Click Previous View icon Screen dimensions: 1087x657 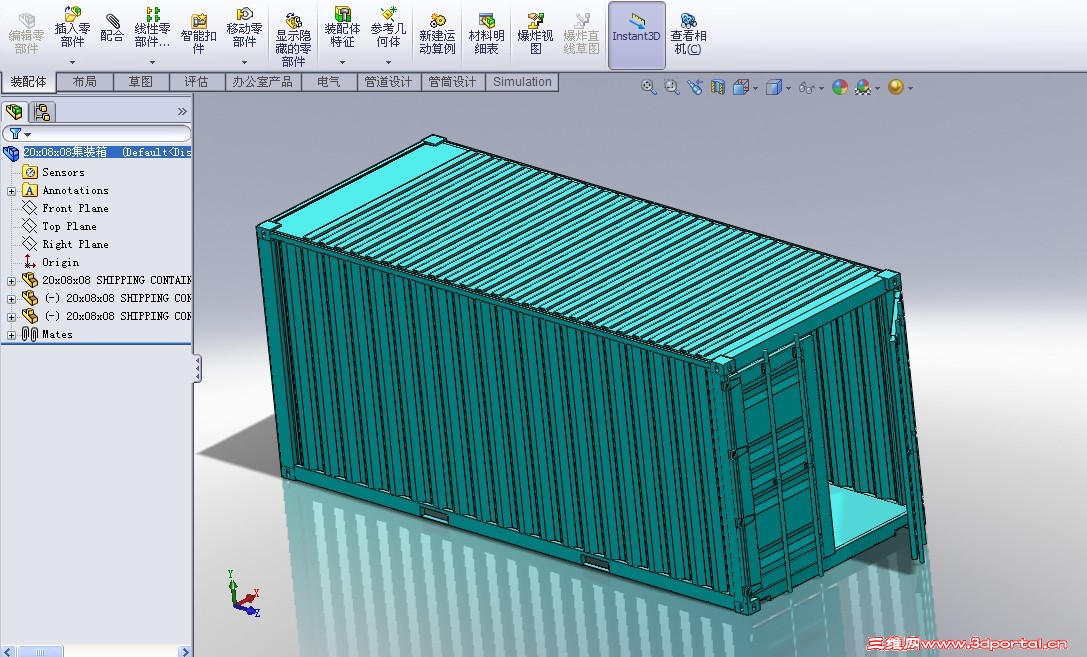(695, 87)
